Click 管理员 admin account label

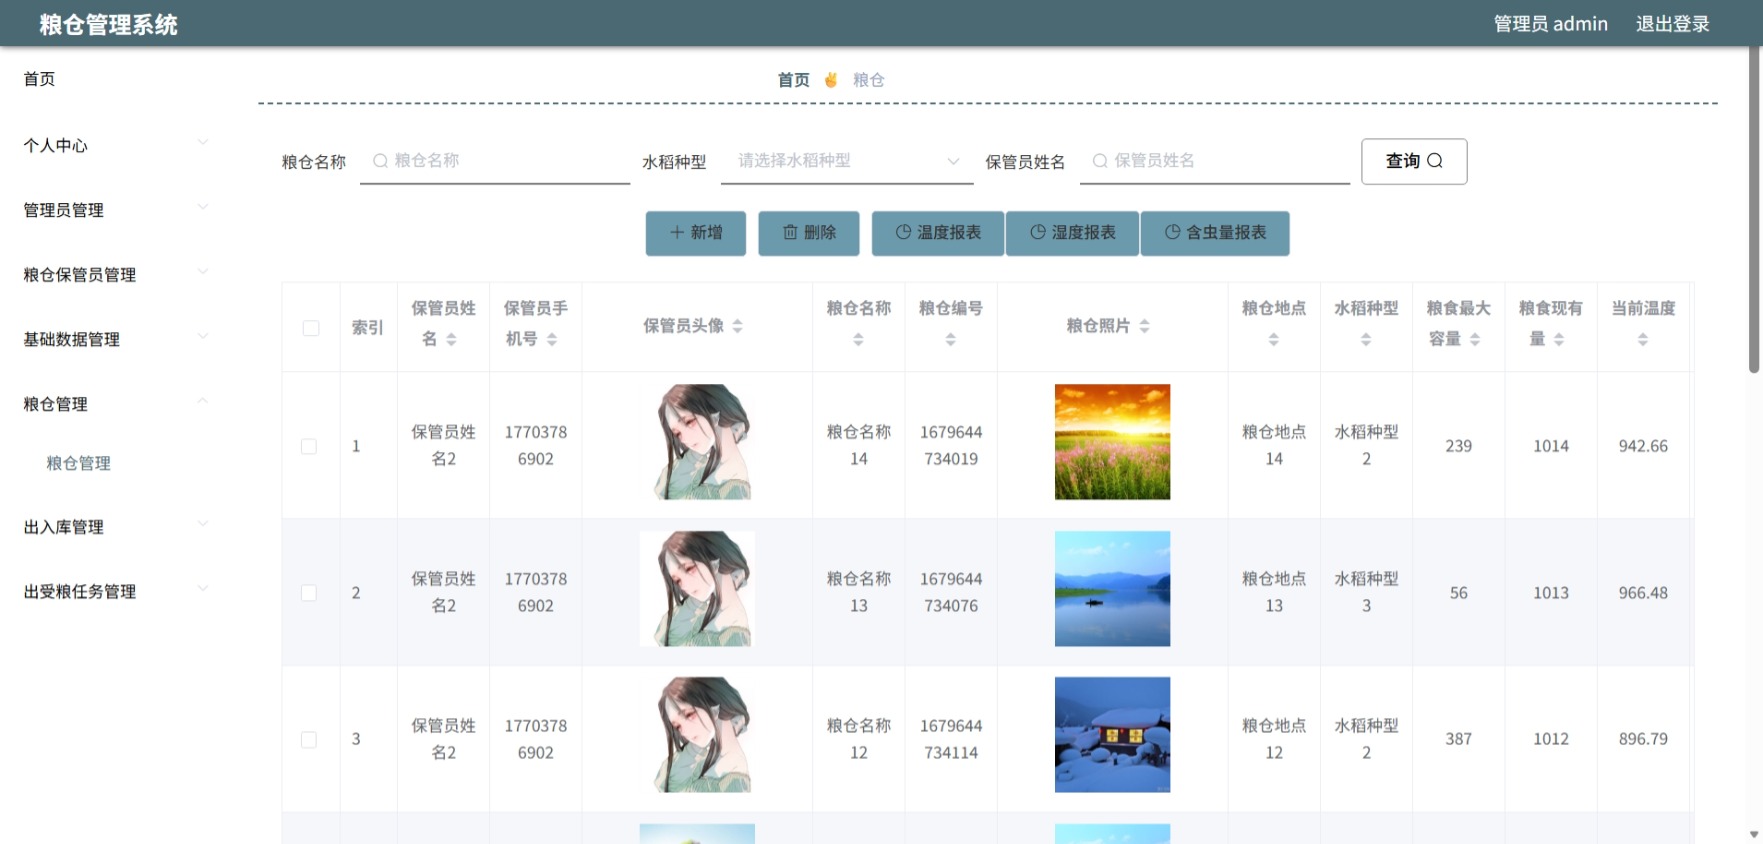pyautogui.click(x=1551, y=24)
